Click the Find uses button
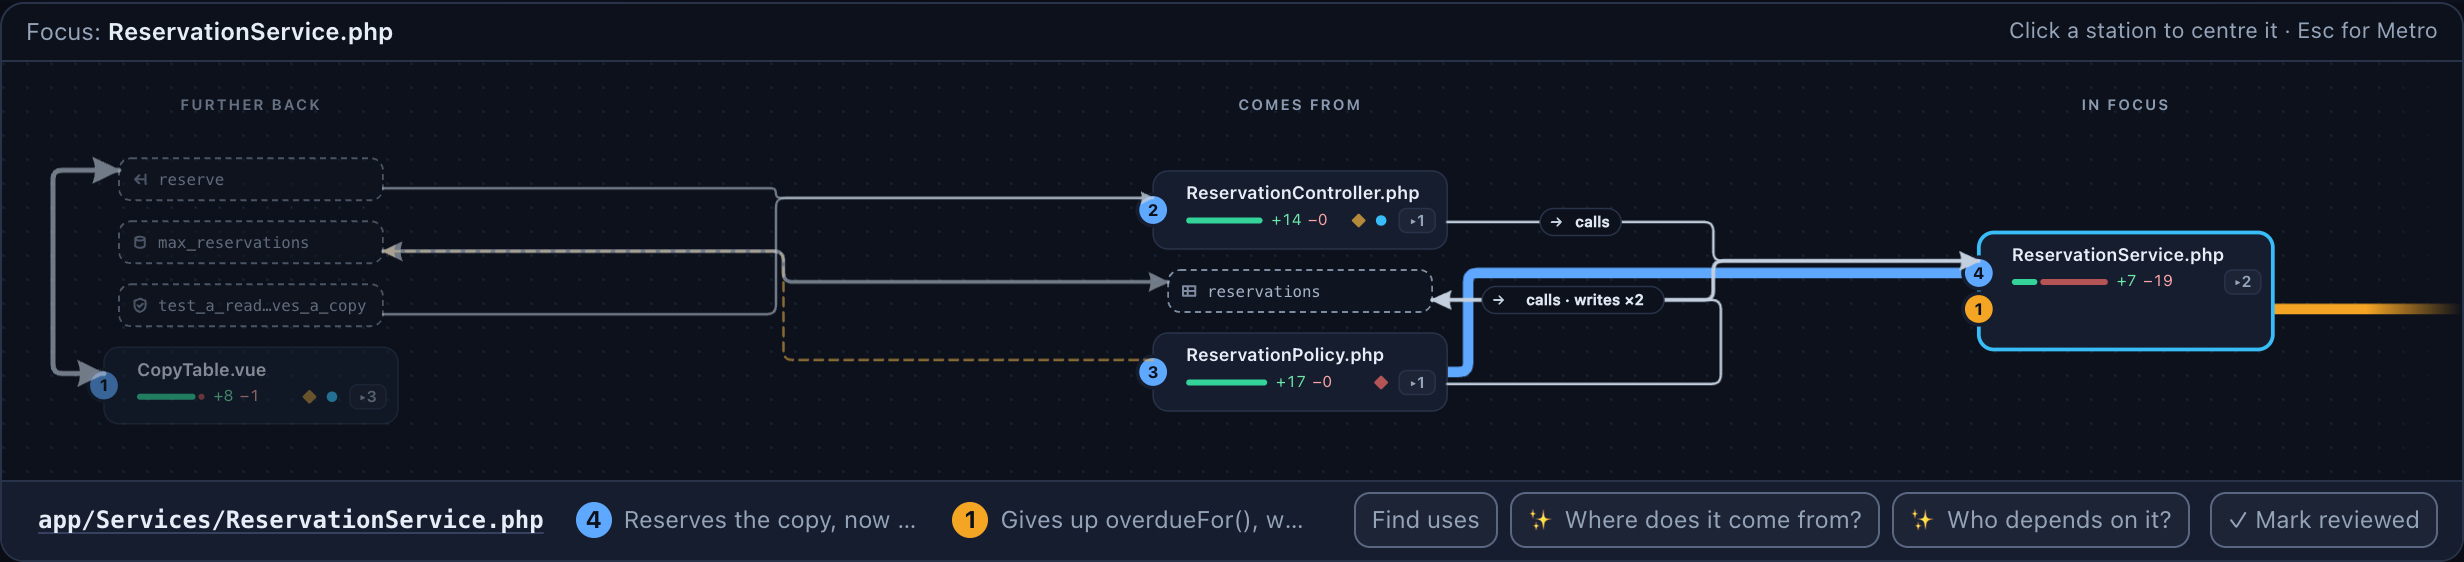Screen dimensions: 2464x562 tap(1425, 520)
